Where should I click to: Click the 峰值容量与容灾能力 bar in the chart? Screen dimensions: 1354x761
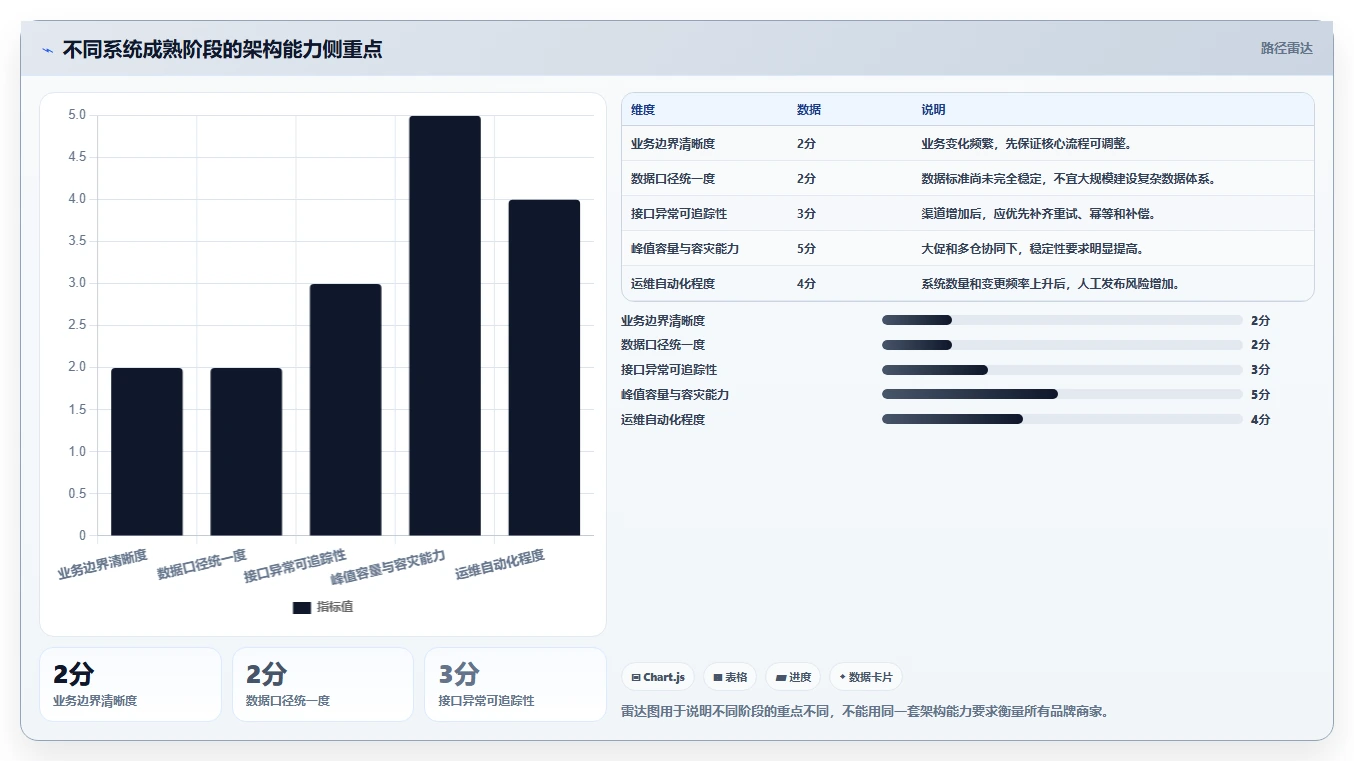[x=445, y=326]
